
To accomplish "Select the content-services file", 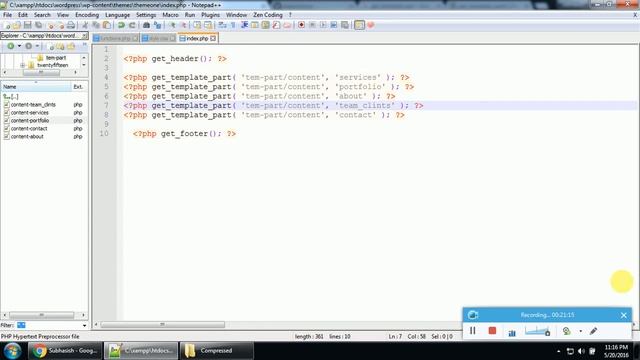I will click(x=29, y=113).
